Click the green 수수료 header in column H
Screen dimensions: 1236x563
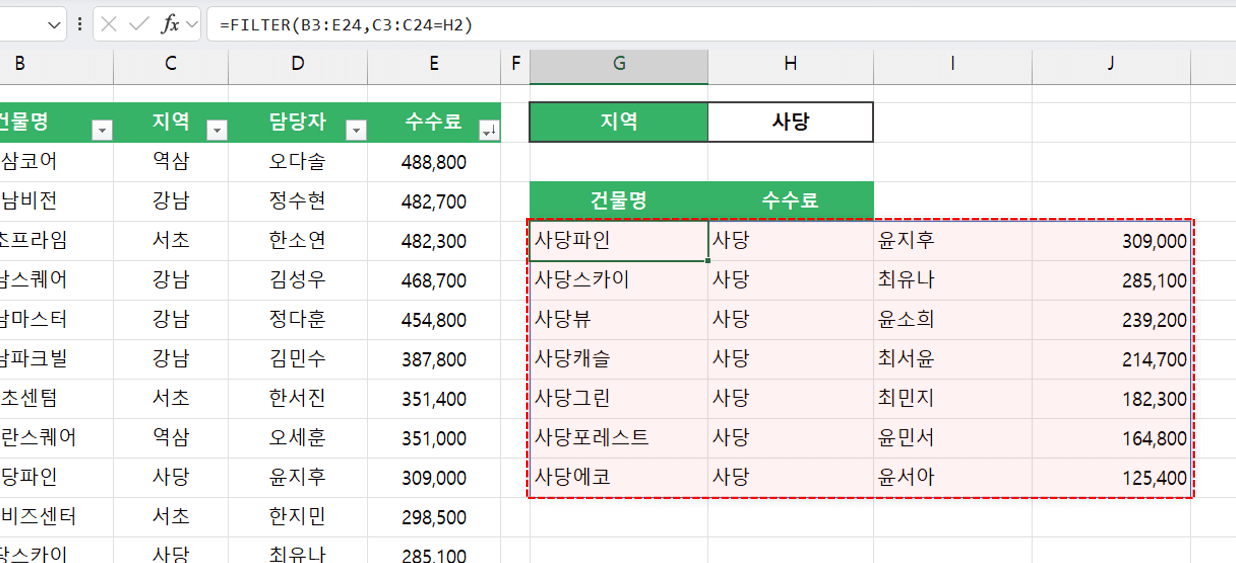[x=790, y=200]
